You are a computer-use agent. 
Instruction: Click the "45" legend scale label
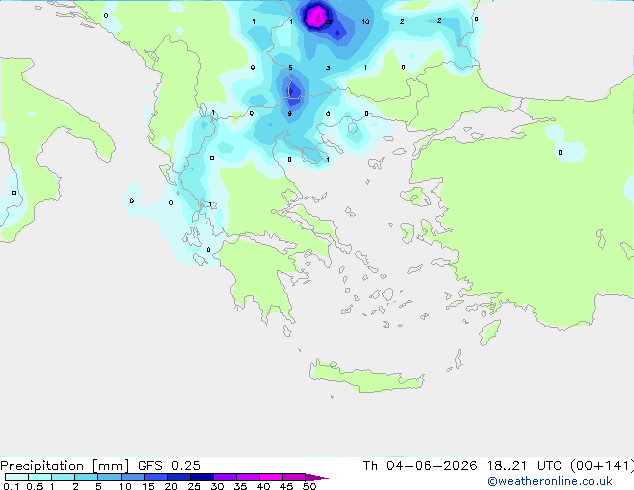[286, 486]
